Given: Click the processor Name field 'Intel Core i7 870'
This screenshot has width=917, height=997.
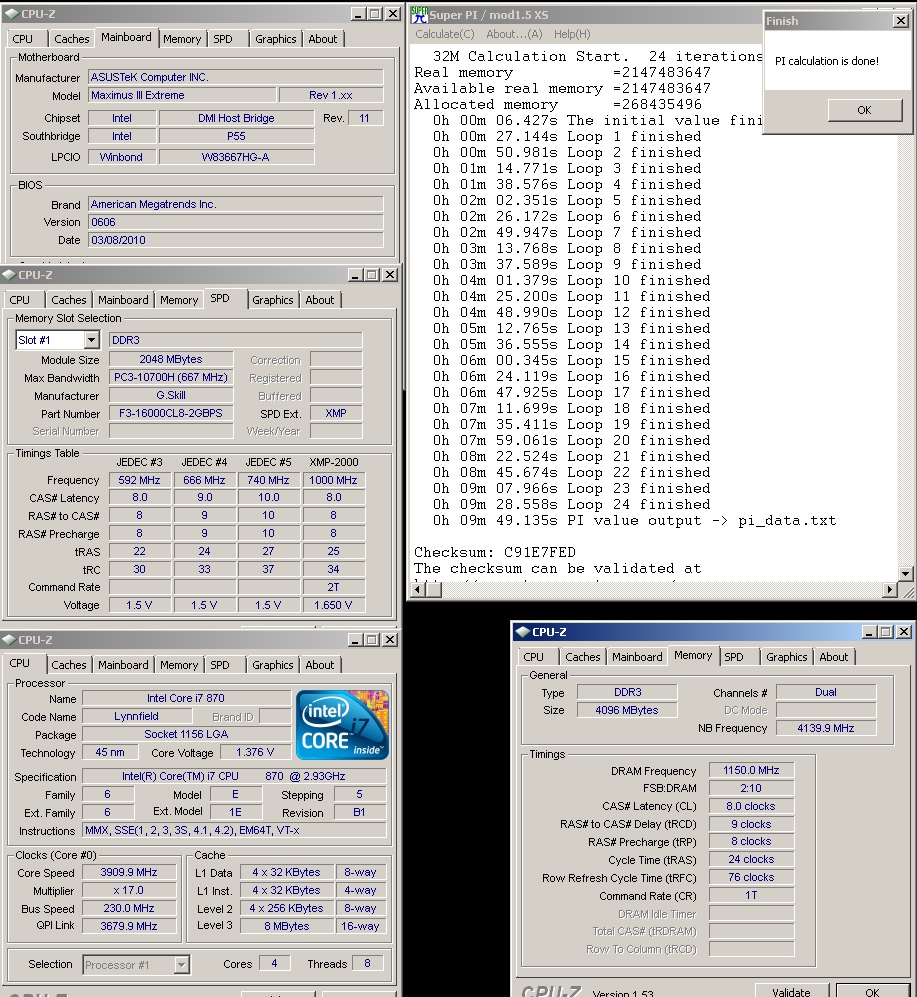Looking at the screenshot, I should [x=186, y=698].
